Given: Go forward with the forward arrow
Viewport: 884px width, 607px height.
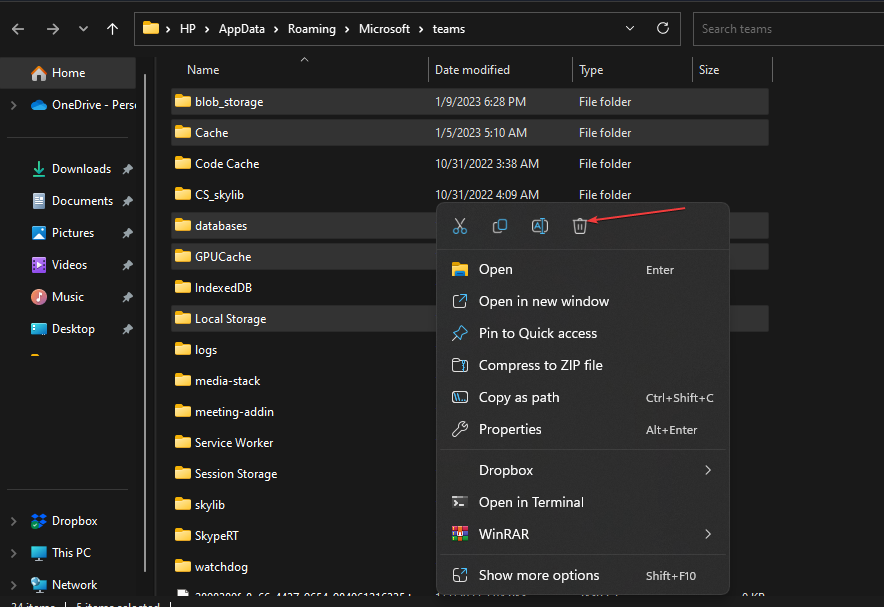Looking at the screenshot, I should [x=52, y=29].
